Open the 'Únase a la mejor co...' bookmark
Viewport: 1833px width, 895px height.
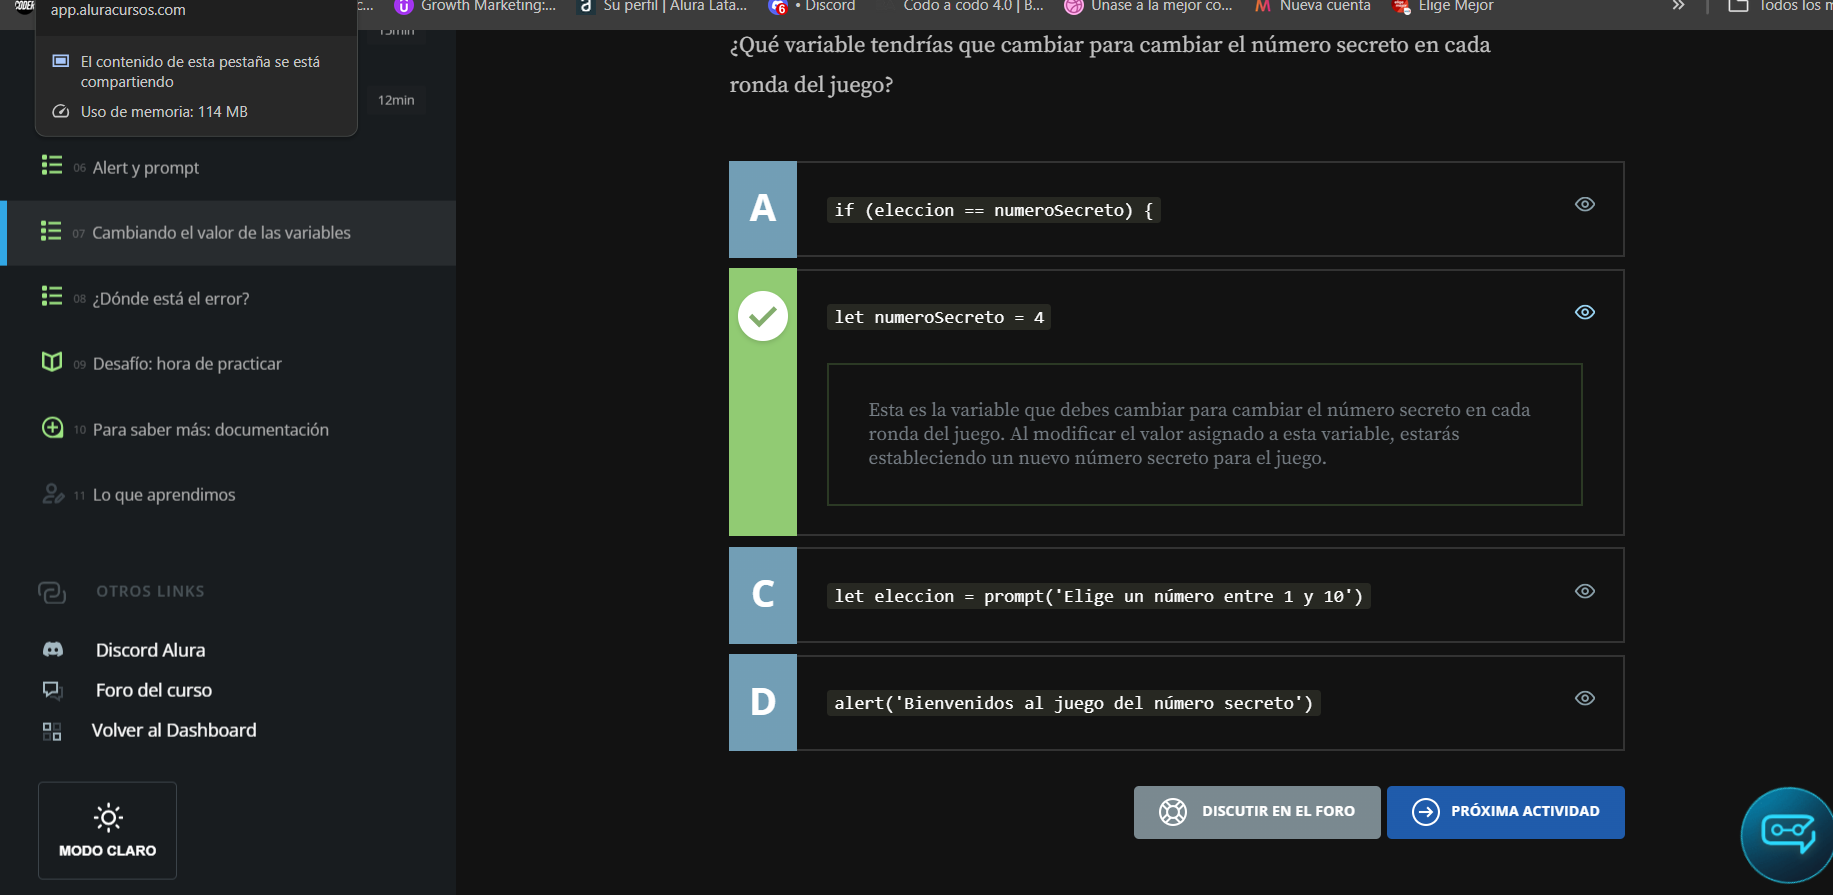(1149, 6)
